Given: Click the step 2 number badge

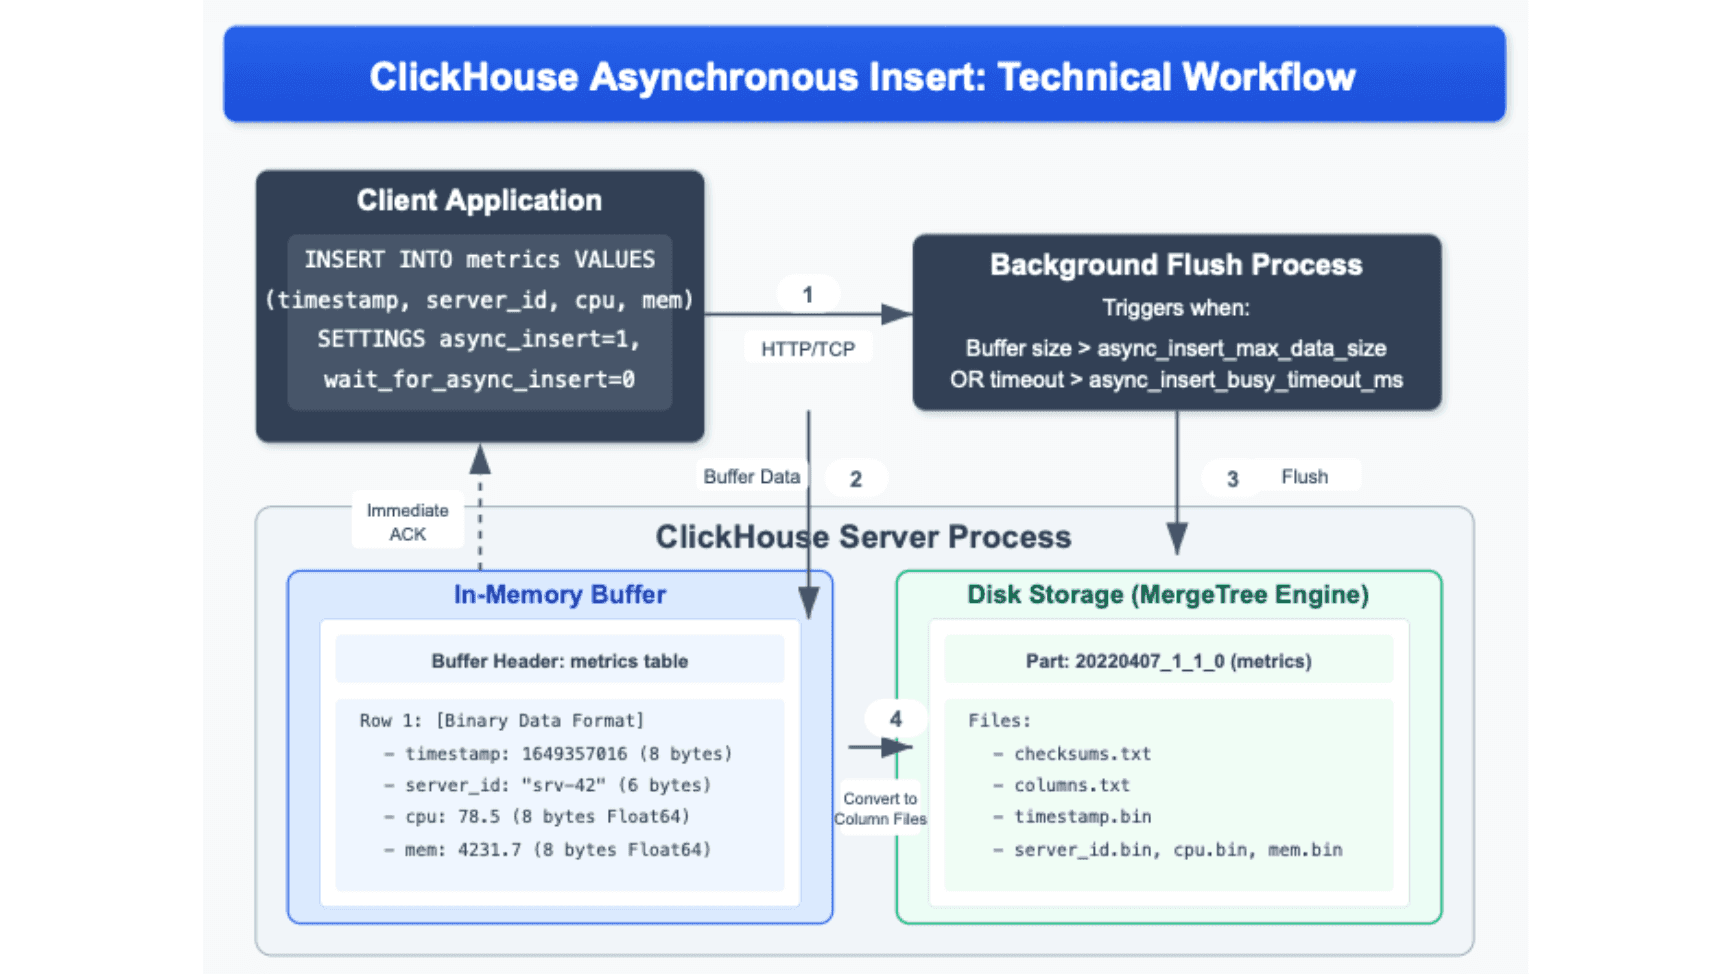Looking at the screenshot, I should pos(855,479).
